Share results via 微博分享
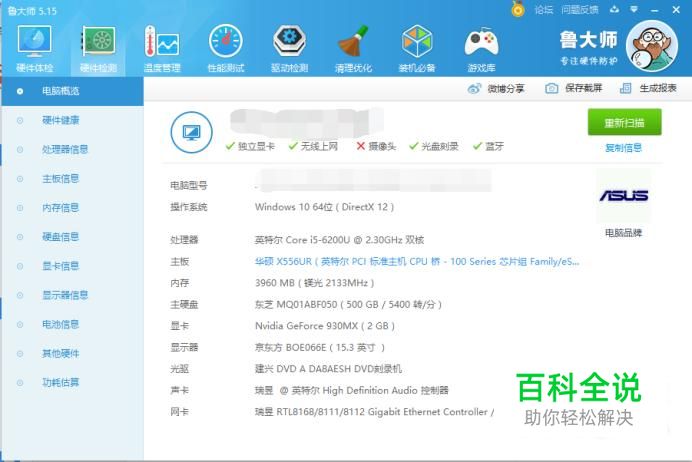This screenshot has height=462, width=692. point(496,89)
